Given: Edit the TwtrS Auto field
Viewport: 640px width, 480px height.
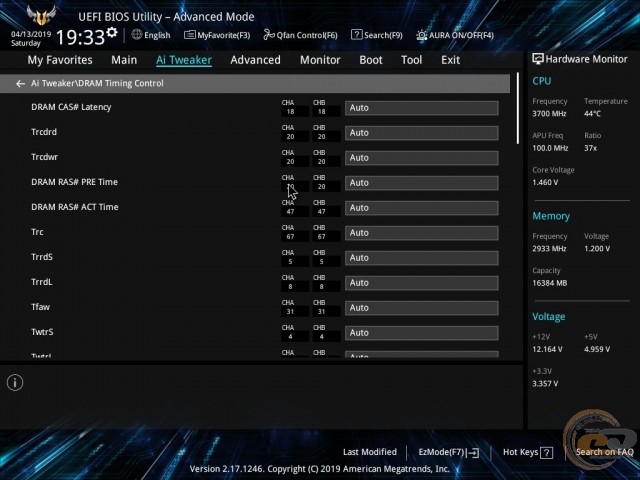Looking at the screenshot, I should pyautogui.click(x=422, y=333).
